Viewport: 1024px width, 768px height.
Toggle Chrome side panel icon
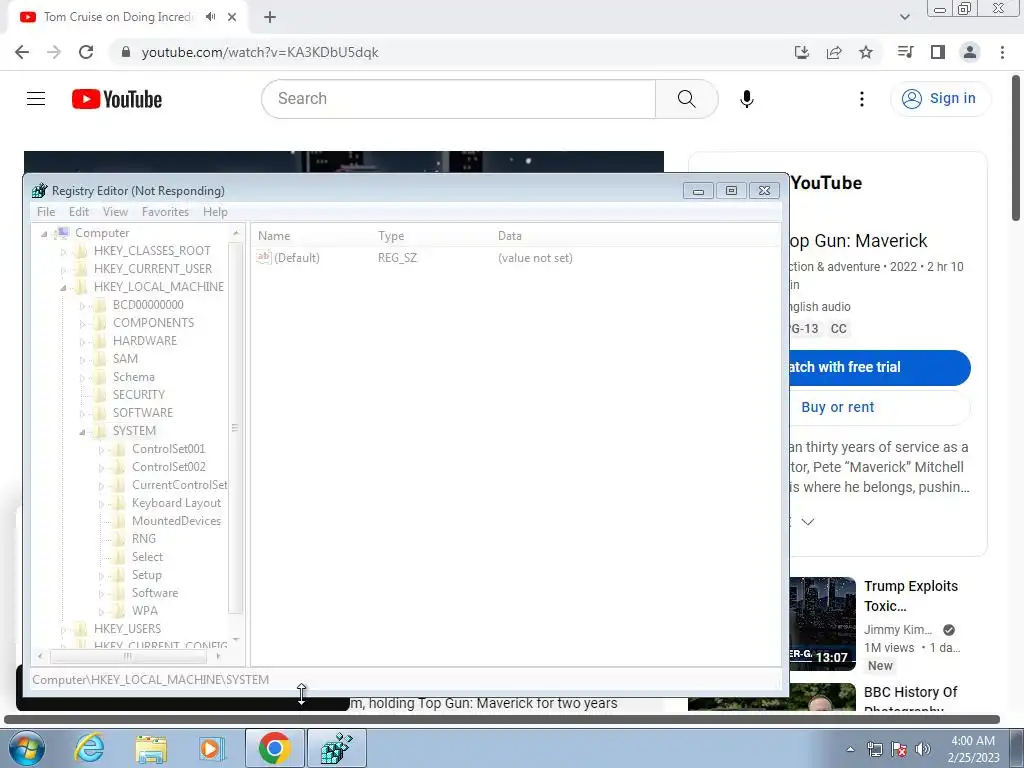(x=938, y=52)
